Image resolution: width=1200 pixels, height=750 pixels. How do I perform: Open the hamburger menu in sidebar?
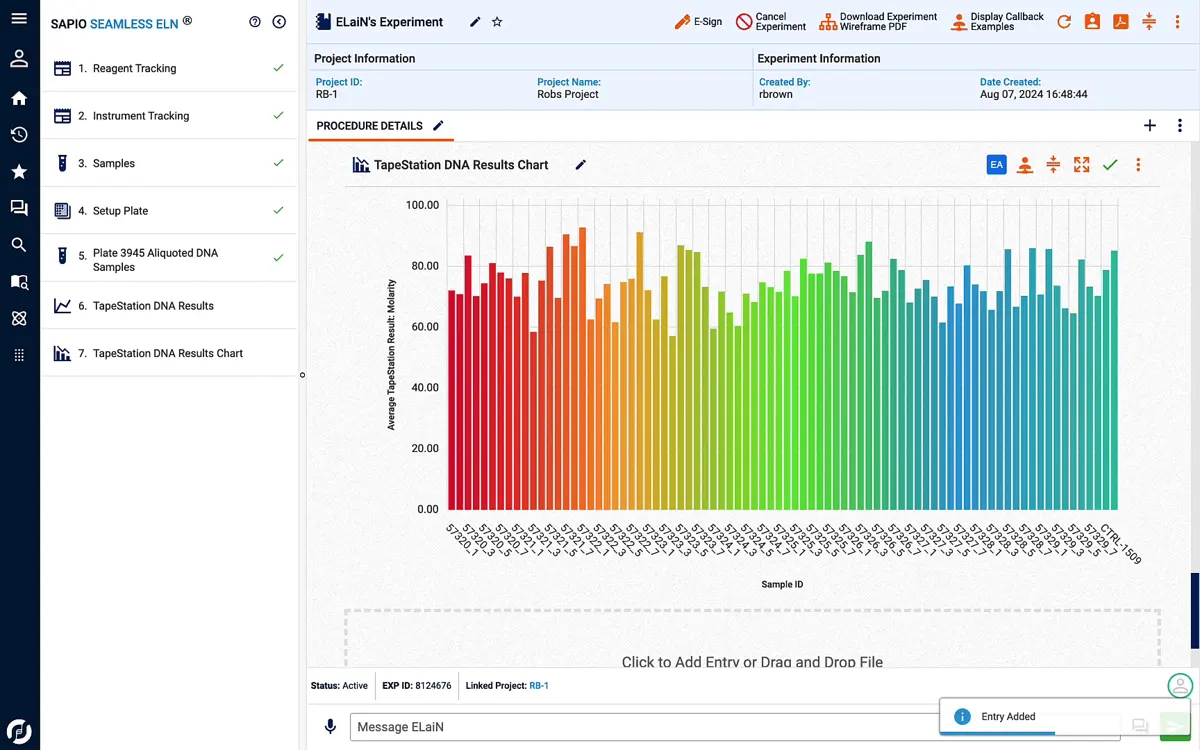pyautogui.click(x=19, y=19)
